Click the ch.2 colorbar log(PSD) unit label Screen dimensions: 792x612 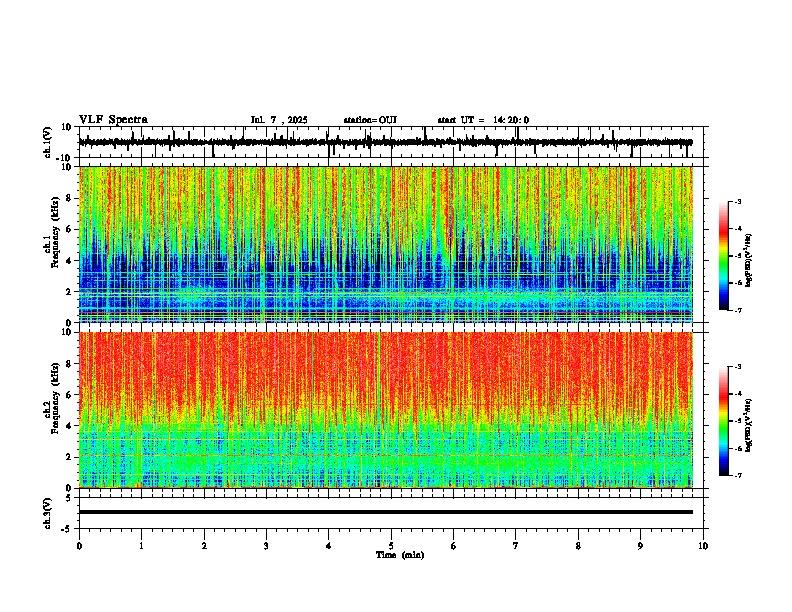[x=749, y=425]
